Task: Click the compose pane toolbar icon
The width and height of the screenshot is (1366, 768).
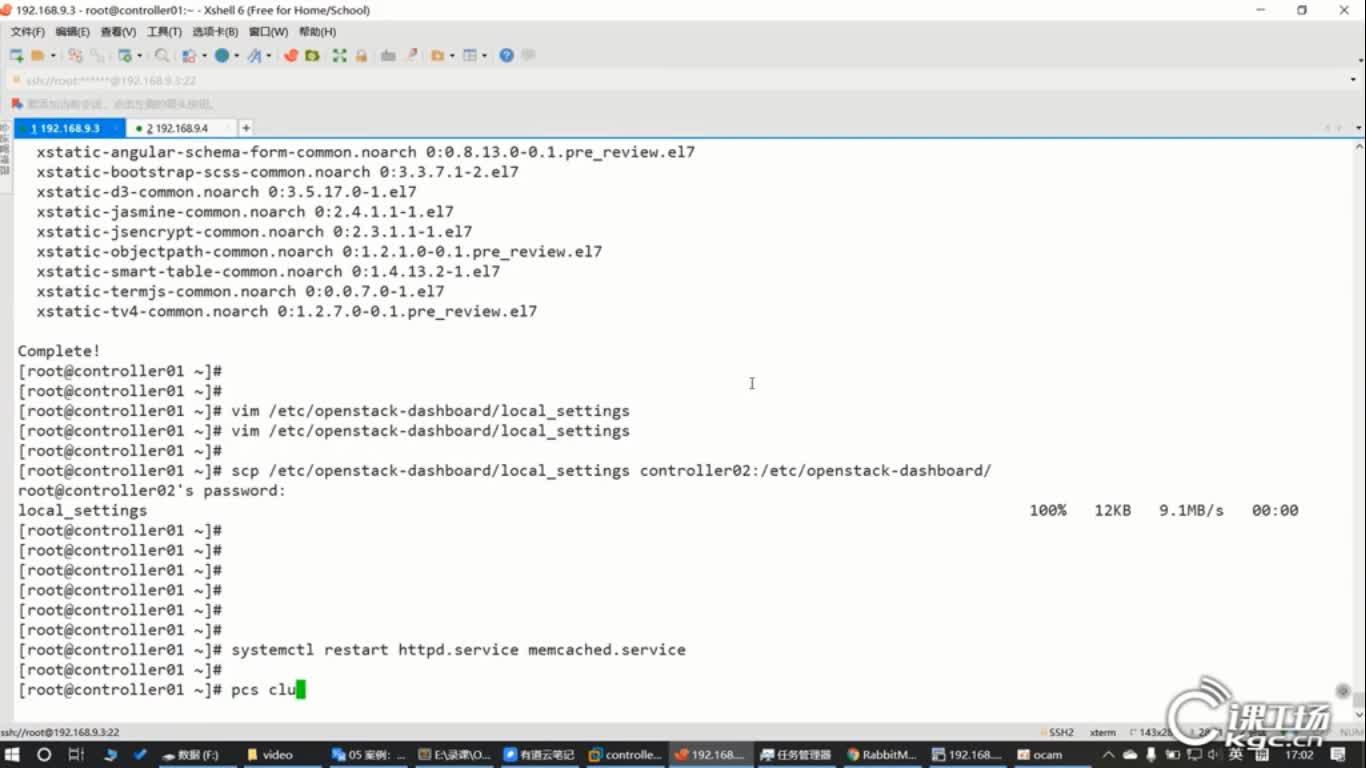Action: 411,55
